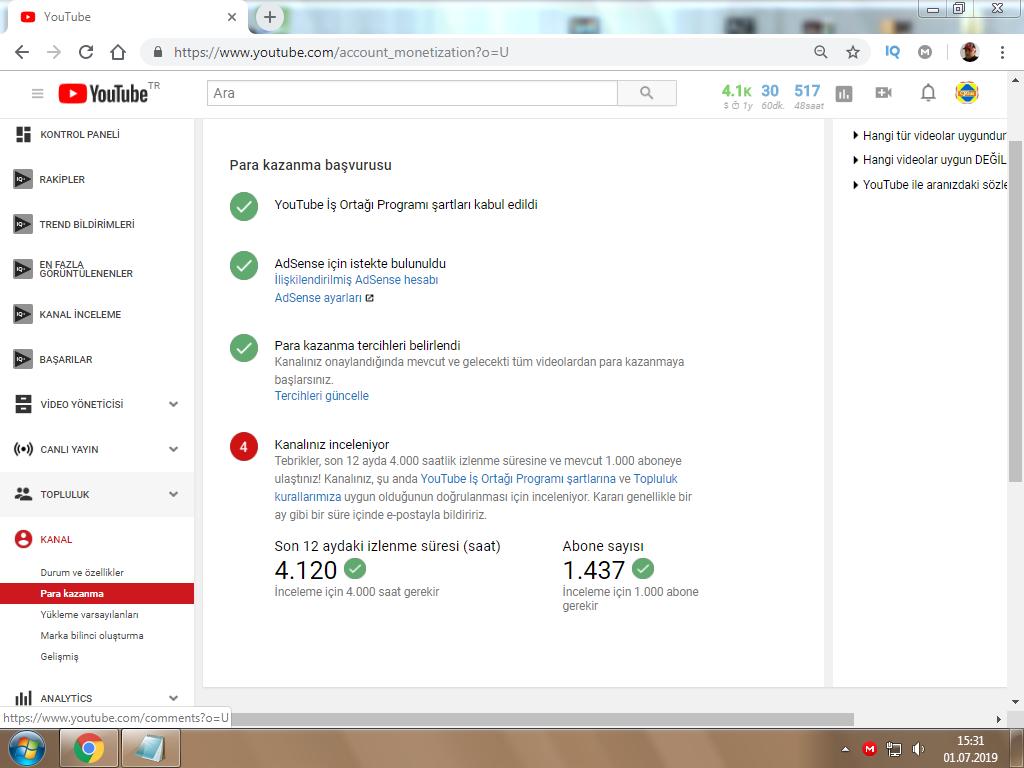Bookmark this page with star icon
This screenshot has width=1024, height=768.
point(853,52)
